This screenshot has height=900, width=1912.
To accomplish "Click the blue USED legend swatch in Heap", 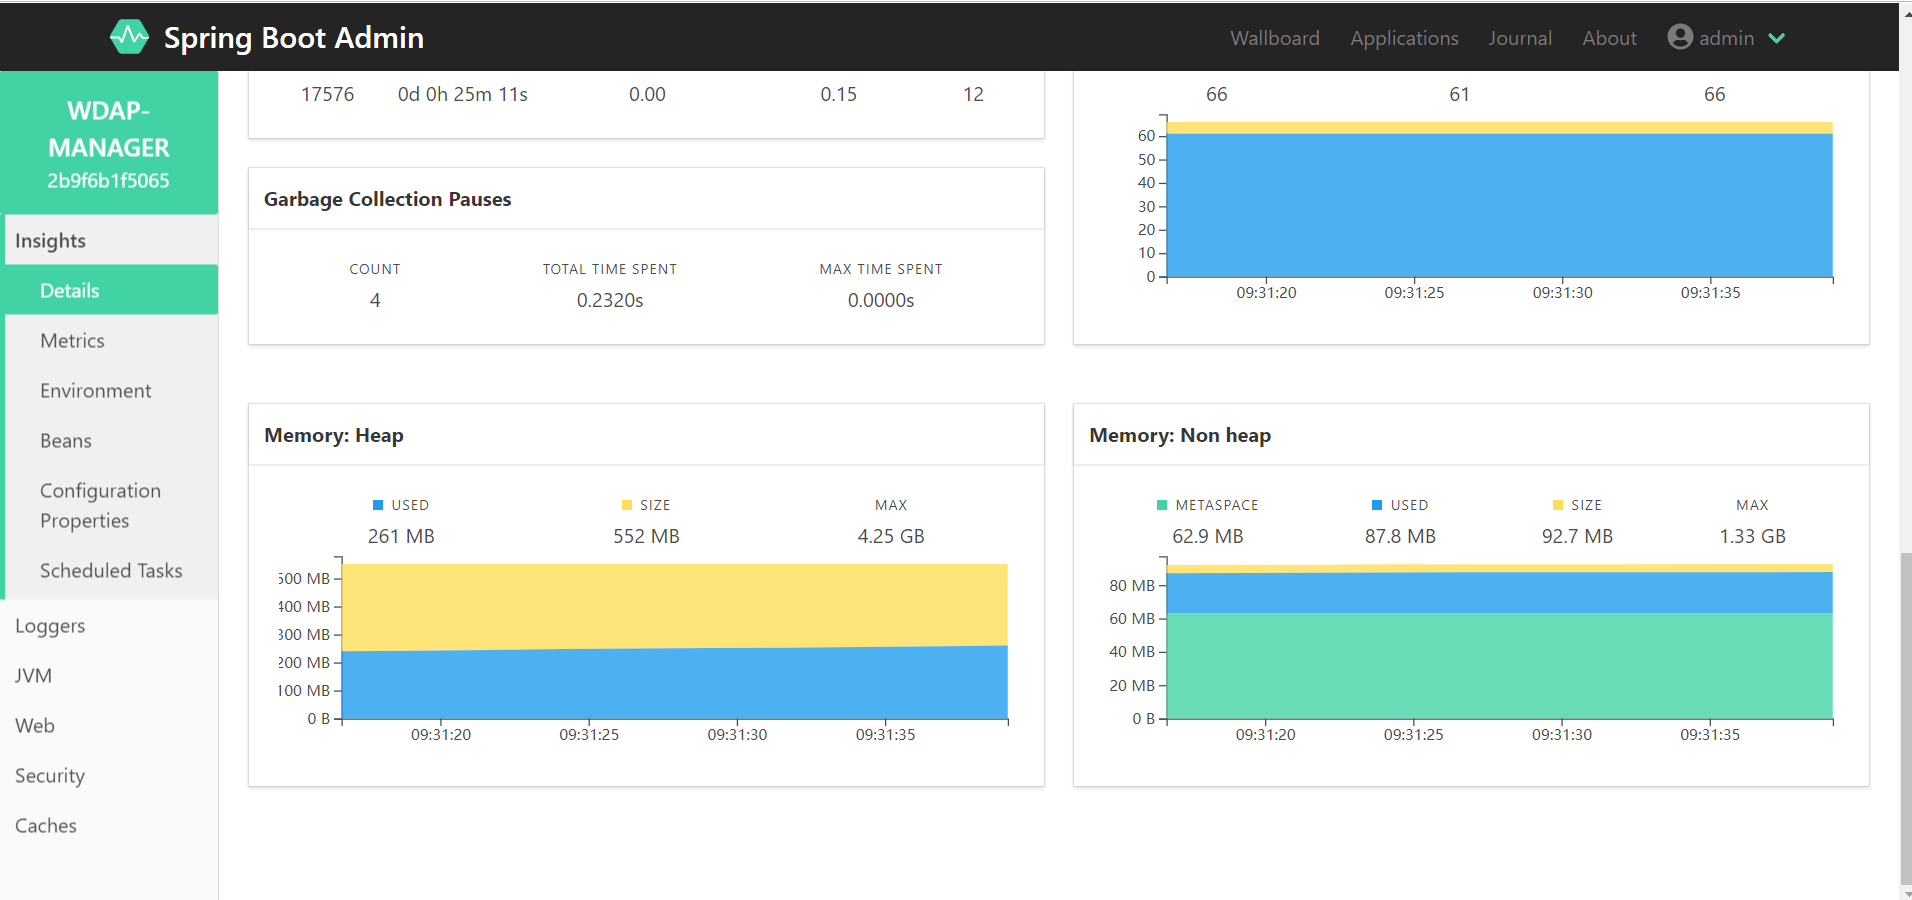I will (378, 505).
